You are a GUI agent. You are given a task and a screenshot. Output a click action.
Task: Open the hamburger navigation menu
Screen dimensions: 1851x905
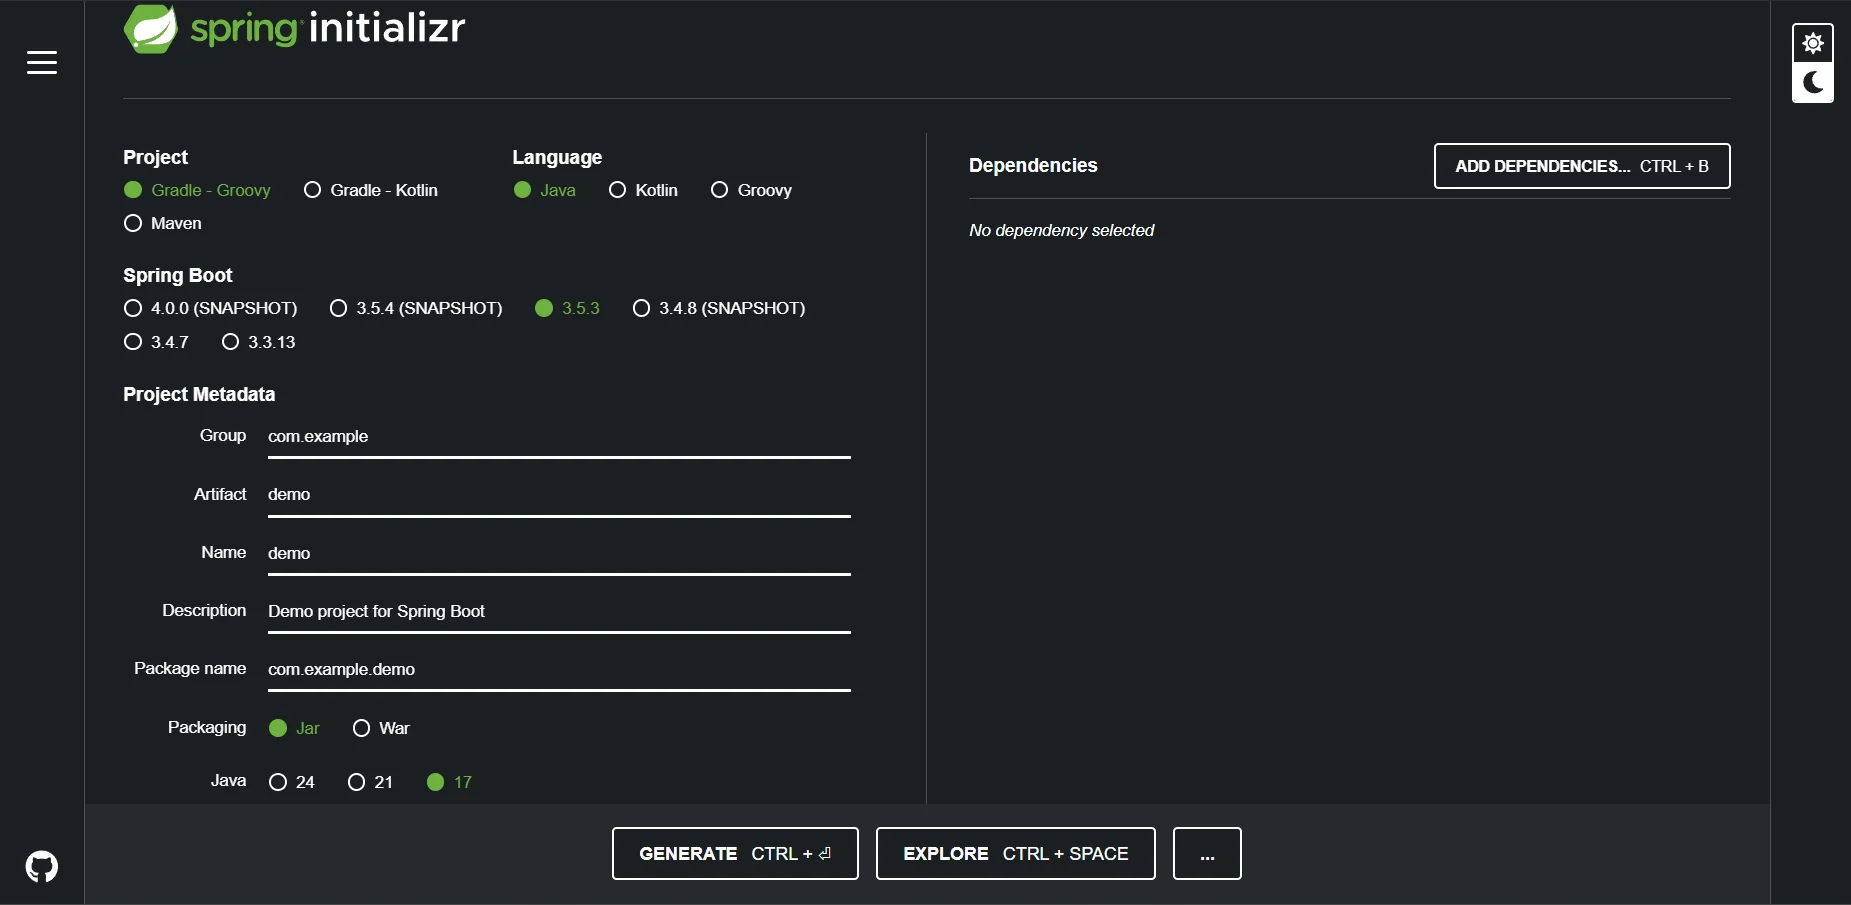42,62
